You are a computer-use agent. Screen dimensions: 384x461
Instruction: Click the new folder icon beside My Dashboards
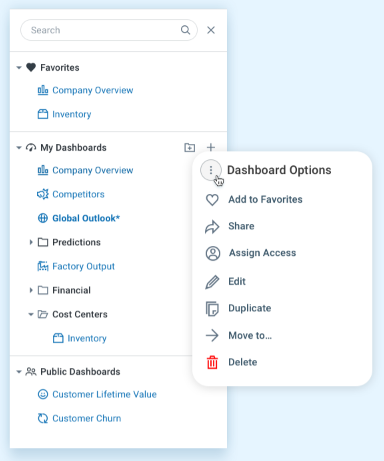point(190,147)
